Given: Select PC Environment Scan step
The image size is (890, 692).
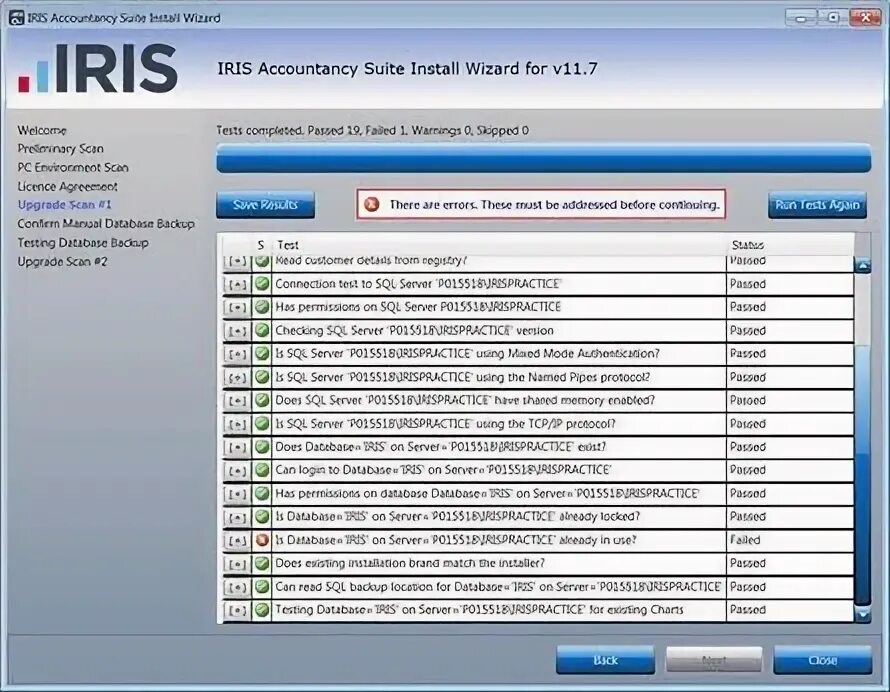Looking at the screenshot, I should 73,167.
